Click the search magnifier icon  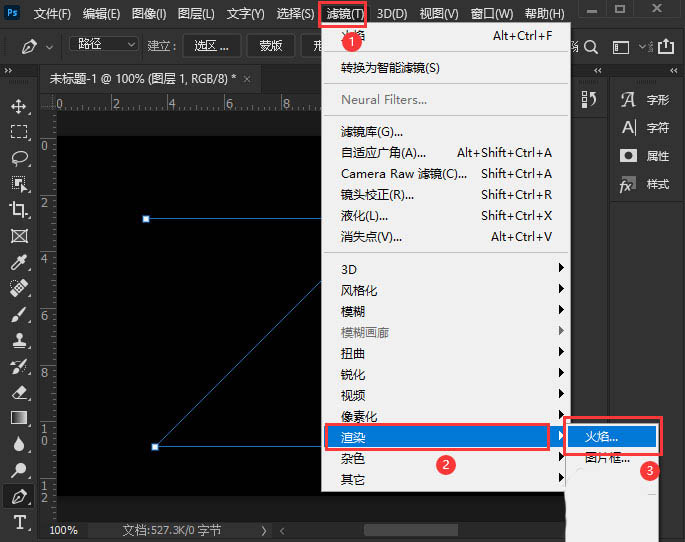pyautogui.click(x=591, y=46)
